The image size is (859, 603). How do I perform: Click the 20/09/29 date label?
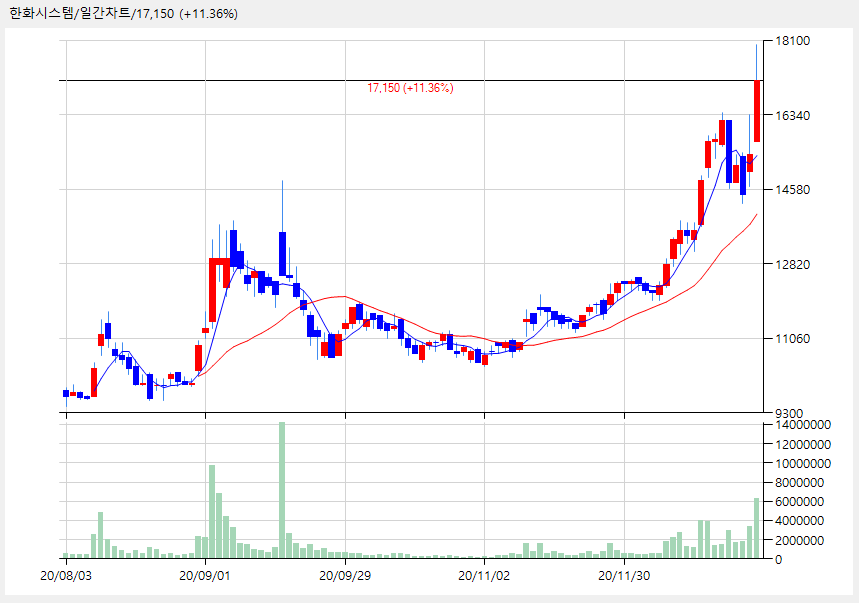coord(345,576)
